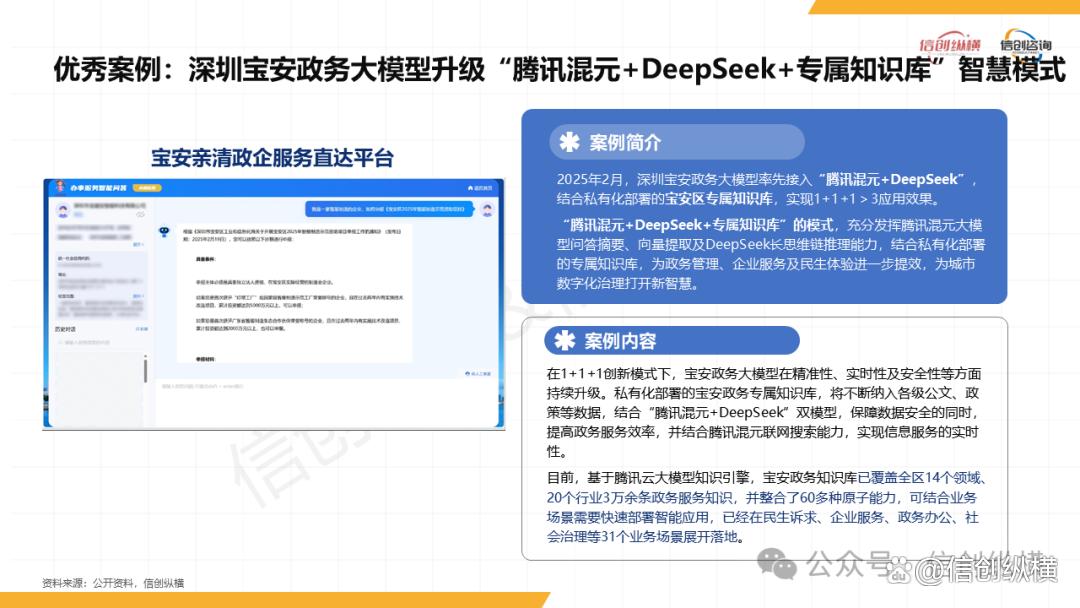Click the blue user question chat bubble
This screenshot has height=608, width=1080.
[389, 209]
